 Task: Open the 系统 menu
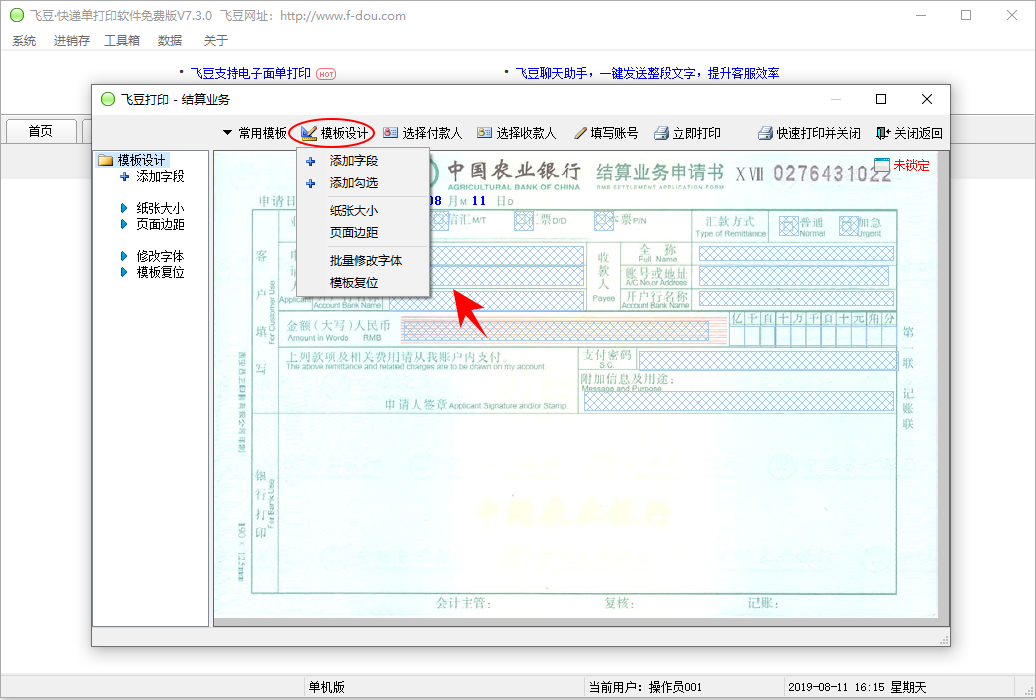24,41
